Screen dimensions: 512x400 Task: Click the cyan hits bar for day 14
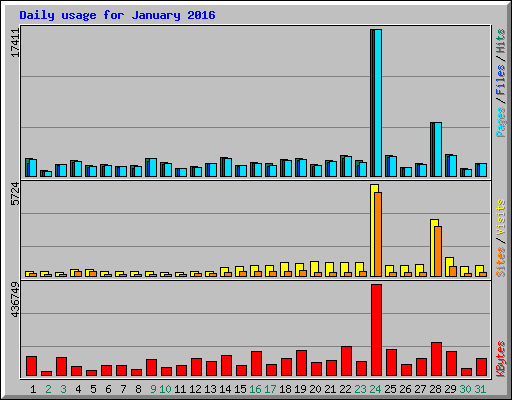tap(228, 168)
